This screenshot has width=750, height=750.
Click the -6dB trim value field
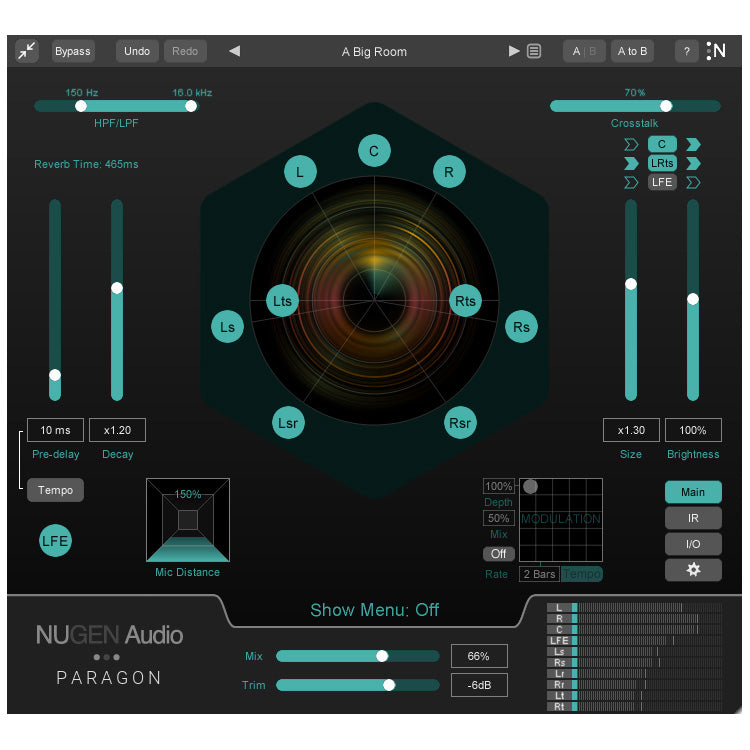479,685
